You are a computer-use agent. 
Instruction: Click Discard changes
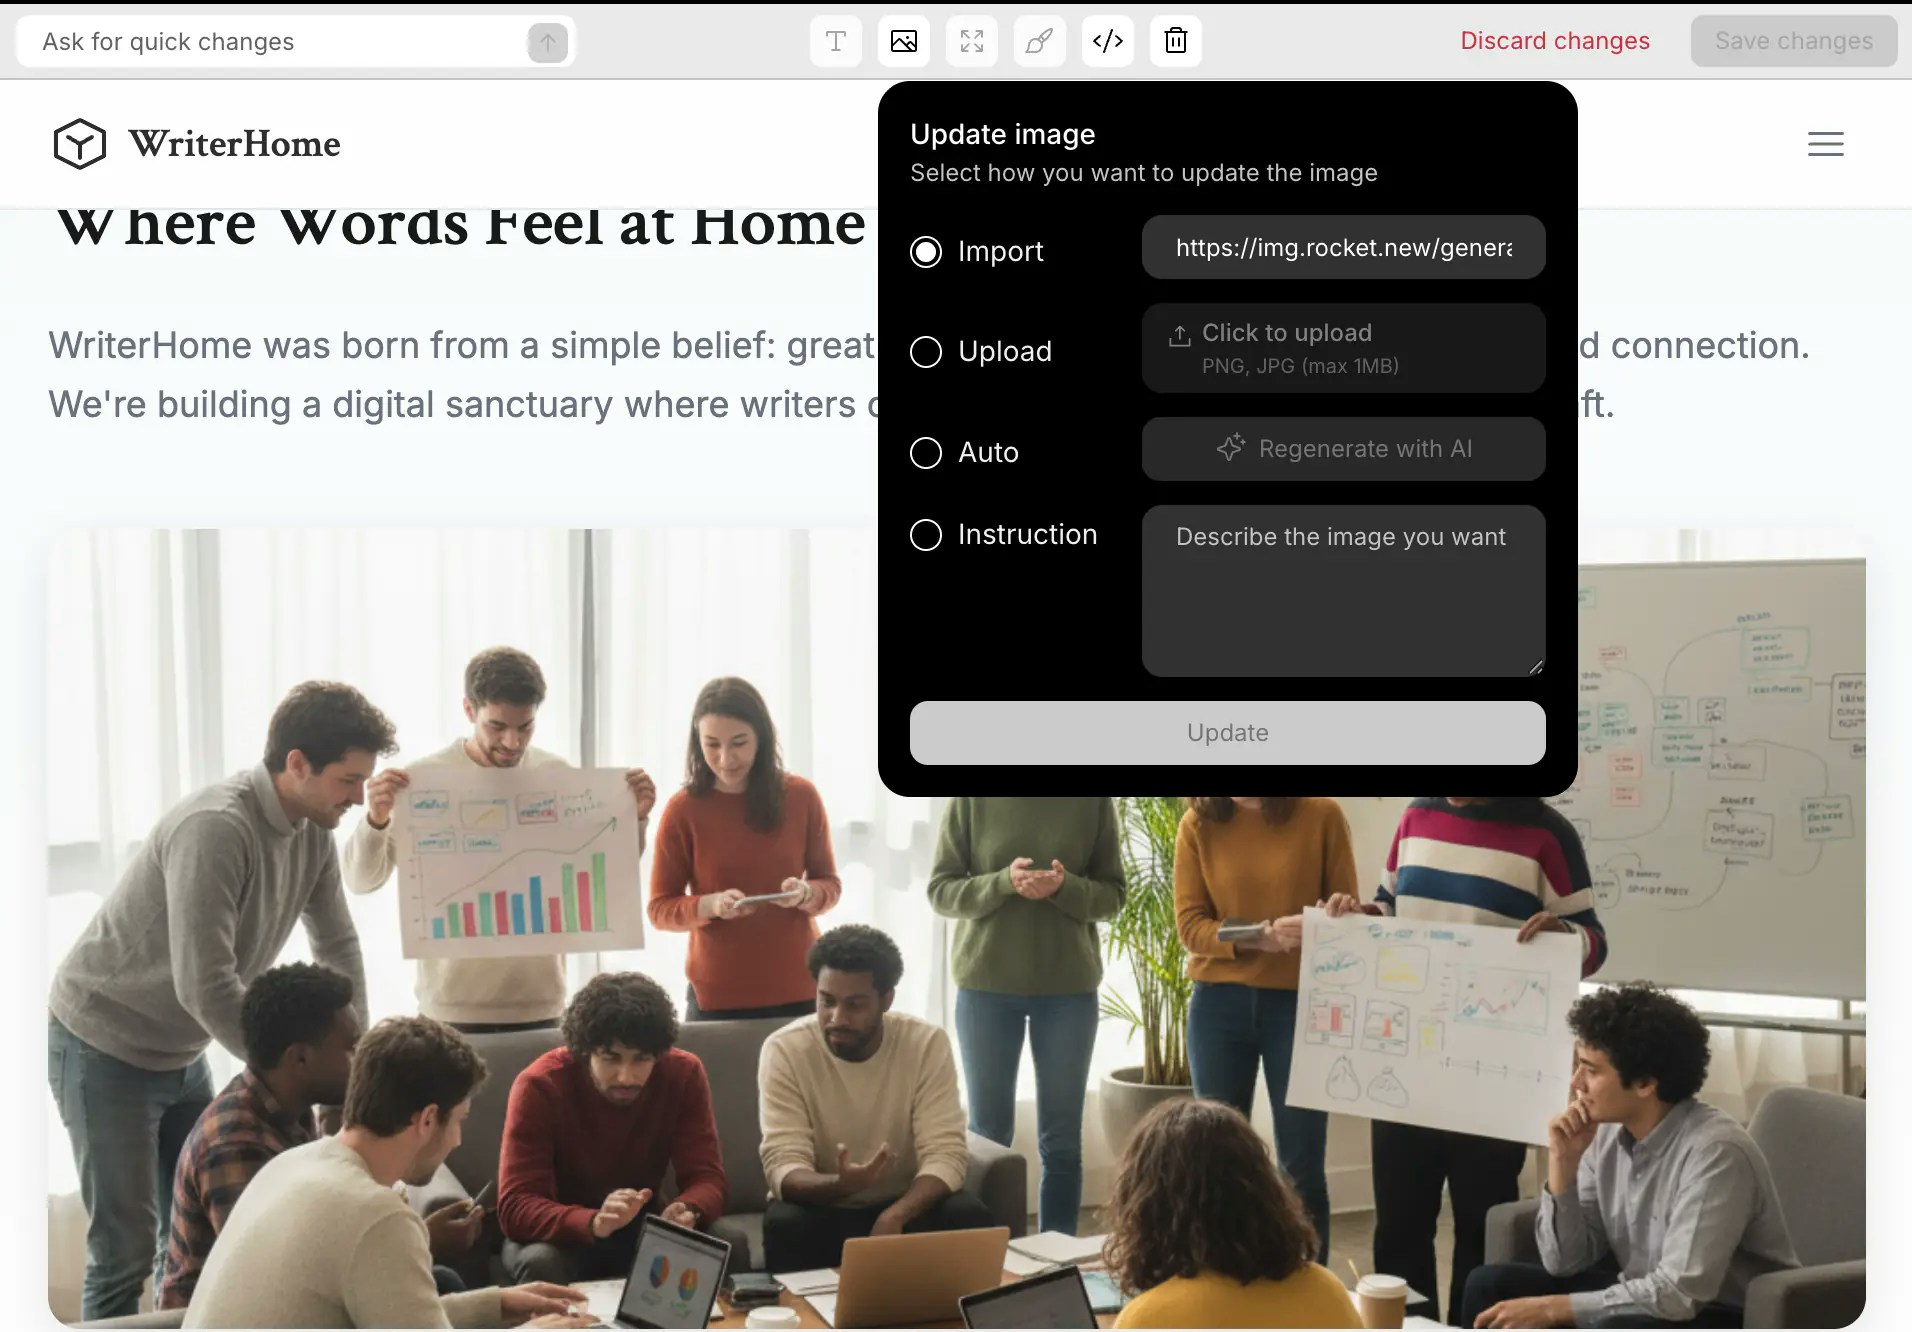[x=1555, y=41]
